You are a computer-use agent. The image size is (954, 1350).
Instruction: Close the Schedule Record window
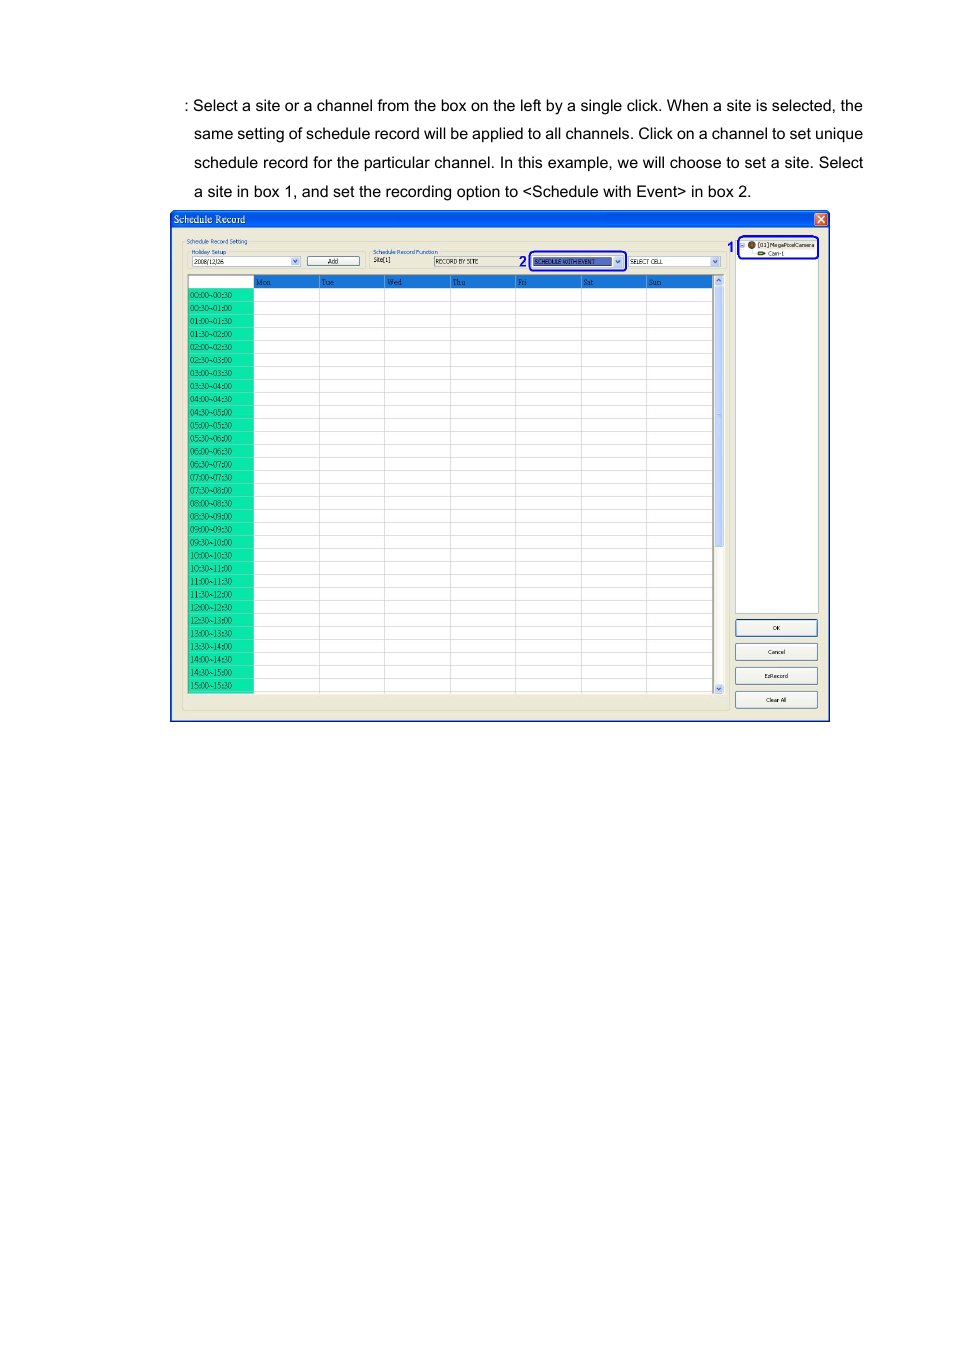[821, 219]
